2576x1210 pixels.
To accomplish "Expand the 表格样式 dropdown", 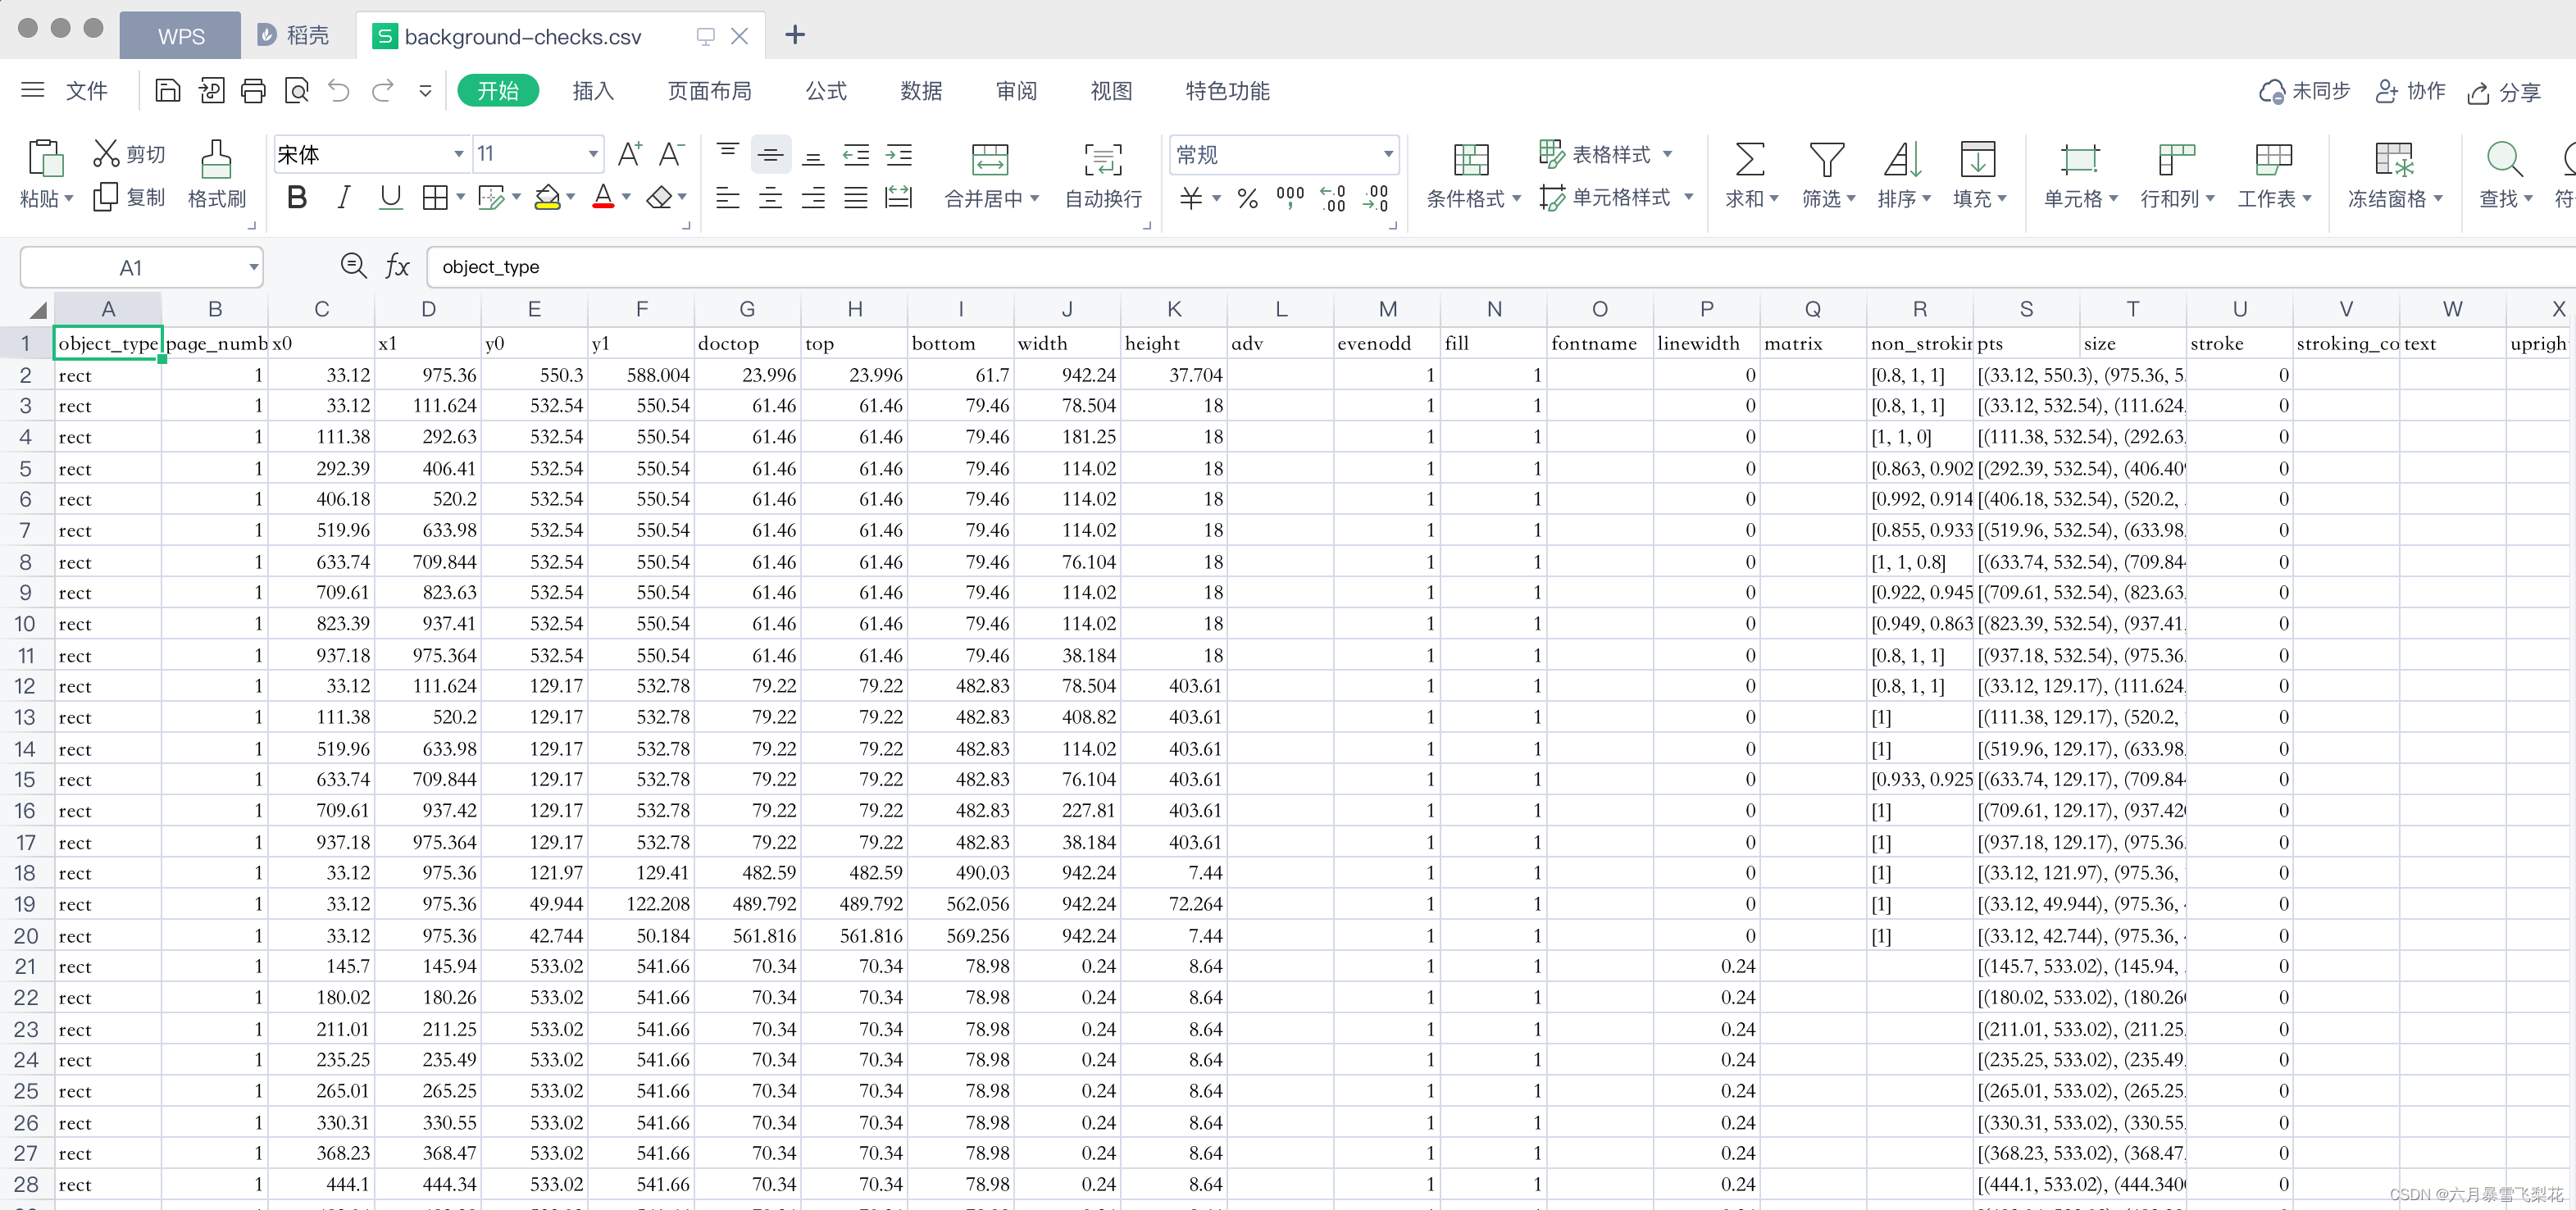I will coord(1667,154).
